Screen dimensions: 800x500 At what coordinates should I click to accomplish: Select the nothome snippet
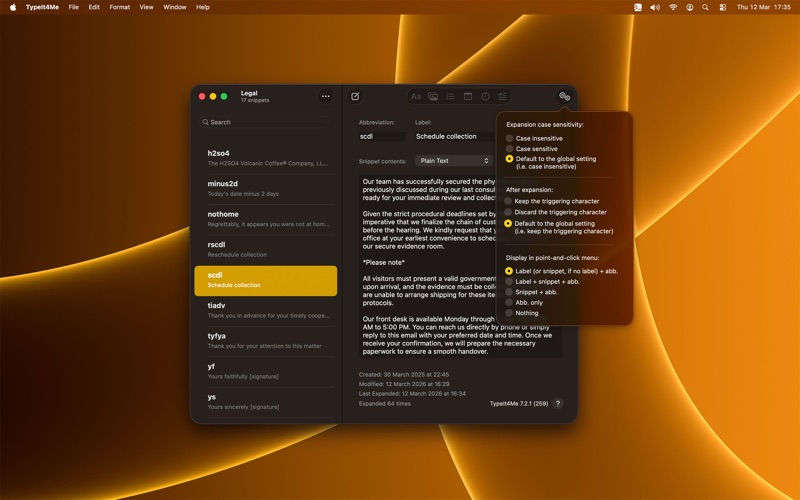click(x=265, y=219)
